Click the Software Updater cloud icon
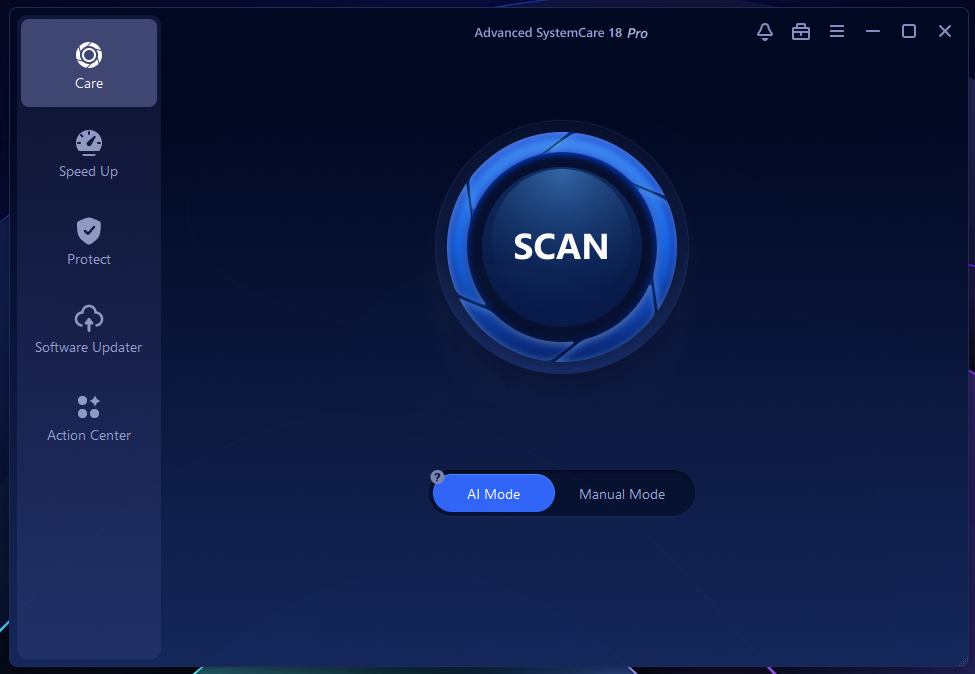Image resolution: width=975 pixels, height=674 pixels. coord(89,319)
